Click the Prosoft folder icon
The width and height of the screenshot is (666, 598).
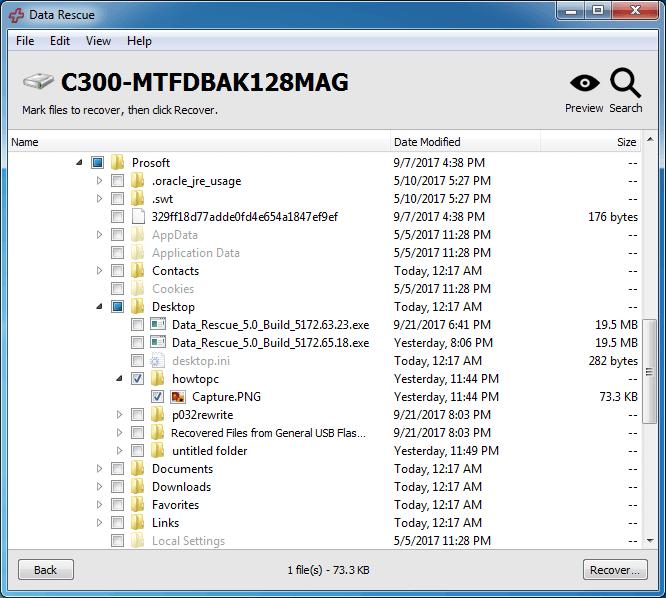coord(117,162)
